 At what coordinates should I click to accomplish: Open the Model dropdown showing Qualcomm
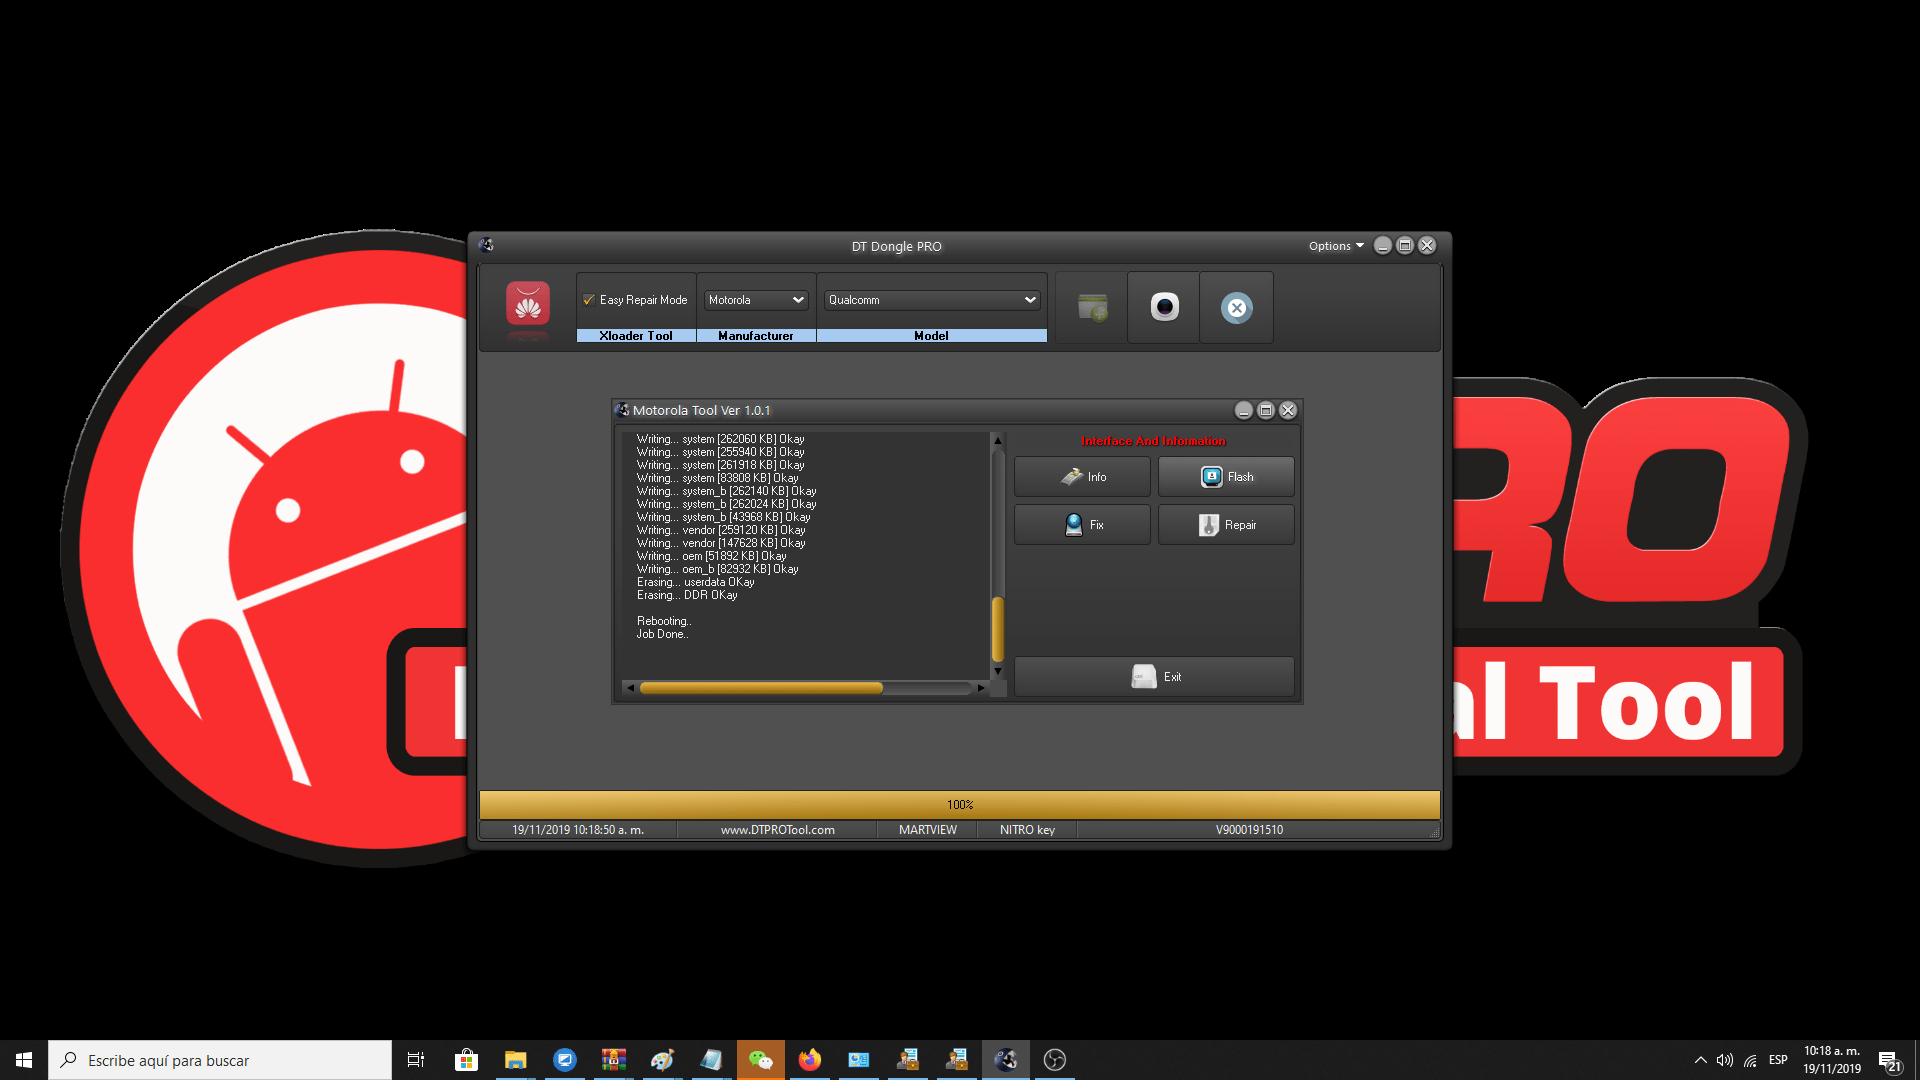click(x=931, y=300)
